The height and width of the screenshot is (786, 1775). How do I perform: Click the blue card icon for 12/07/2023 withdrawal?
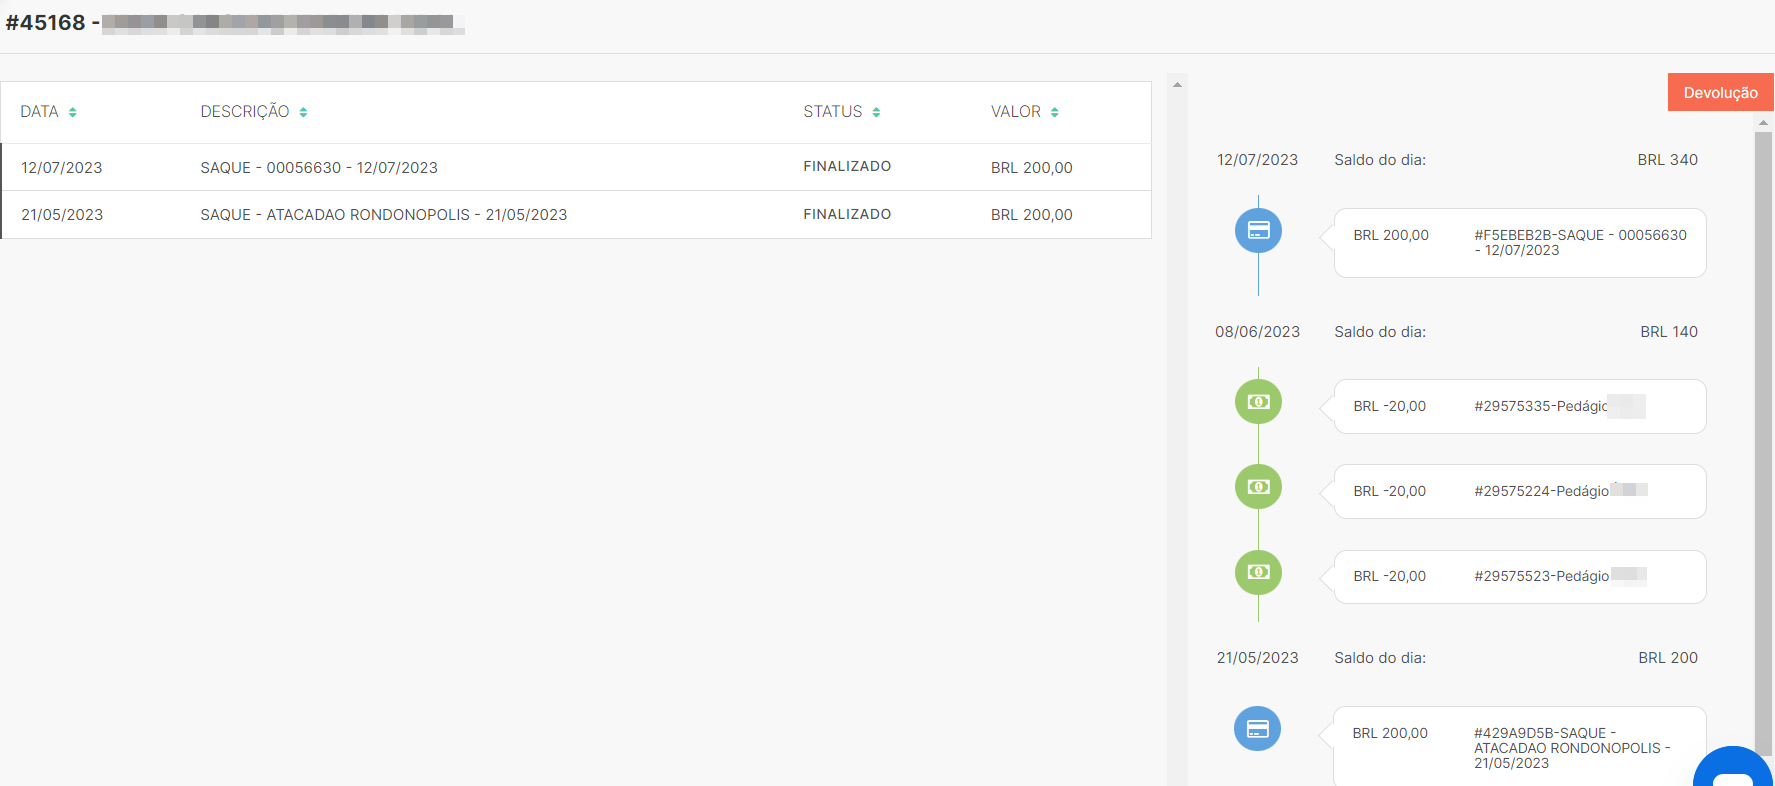[x=1258, y=231]
